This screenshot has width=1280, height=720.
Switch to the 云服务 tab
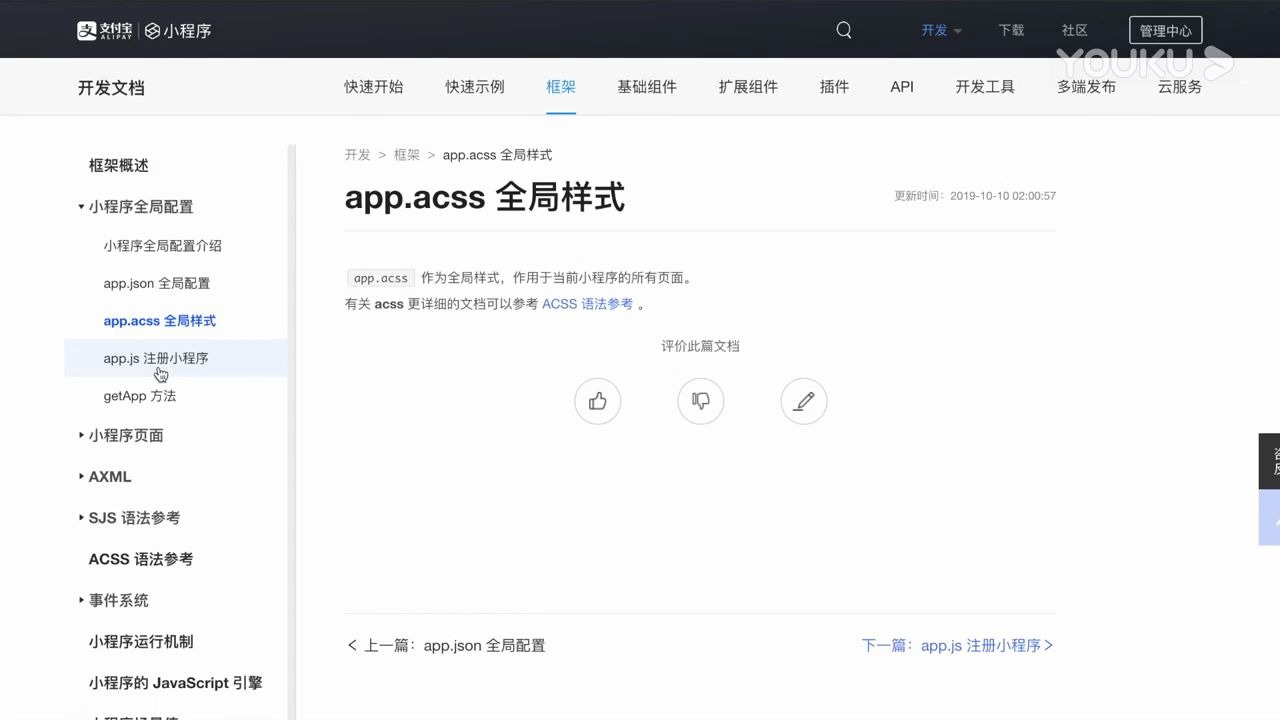pyautogui.click(x=1180, y=87)
